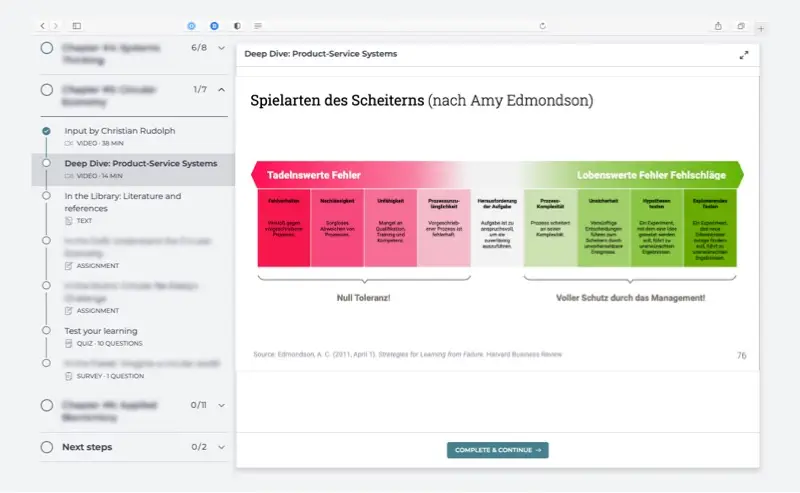
Task: Click the SURVEY · 1 QUESTION label
Action: coord(110,376)
